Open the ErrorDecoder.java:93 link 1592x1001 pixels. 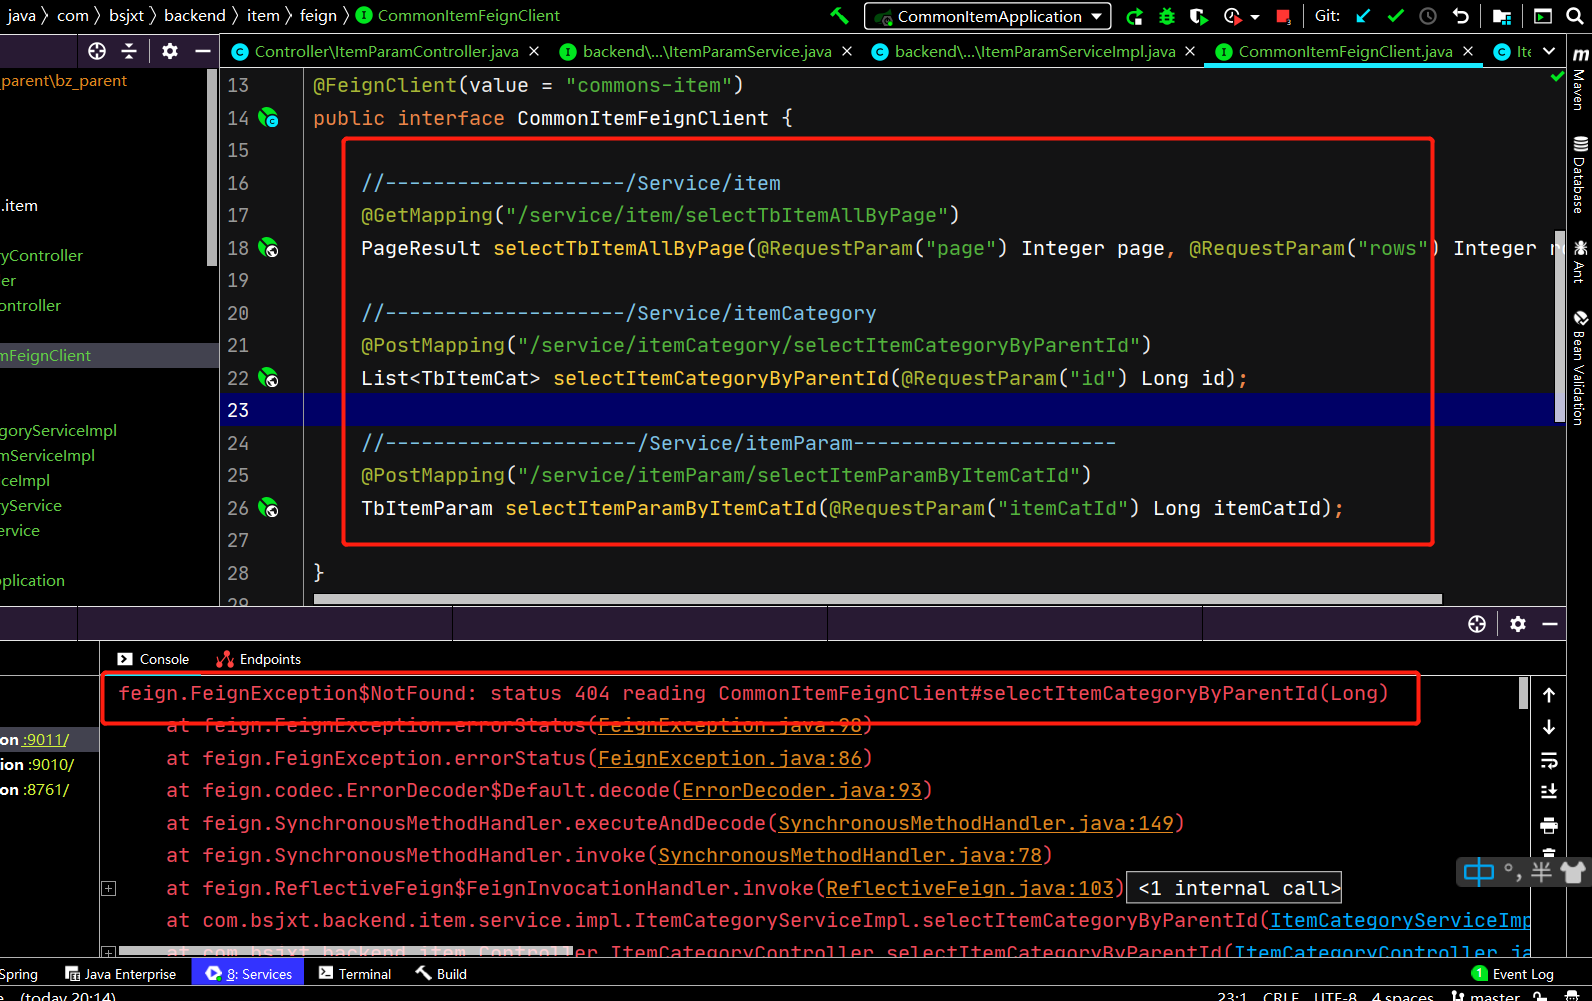click(802, 790)
